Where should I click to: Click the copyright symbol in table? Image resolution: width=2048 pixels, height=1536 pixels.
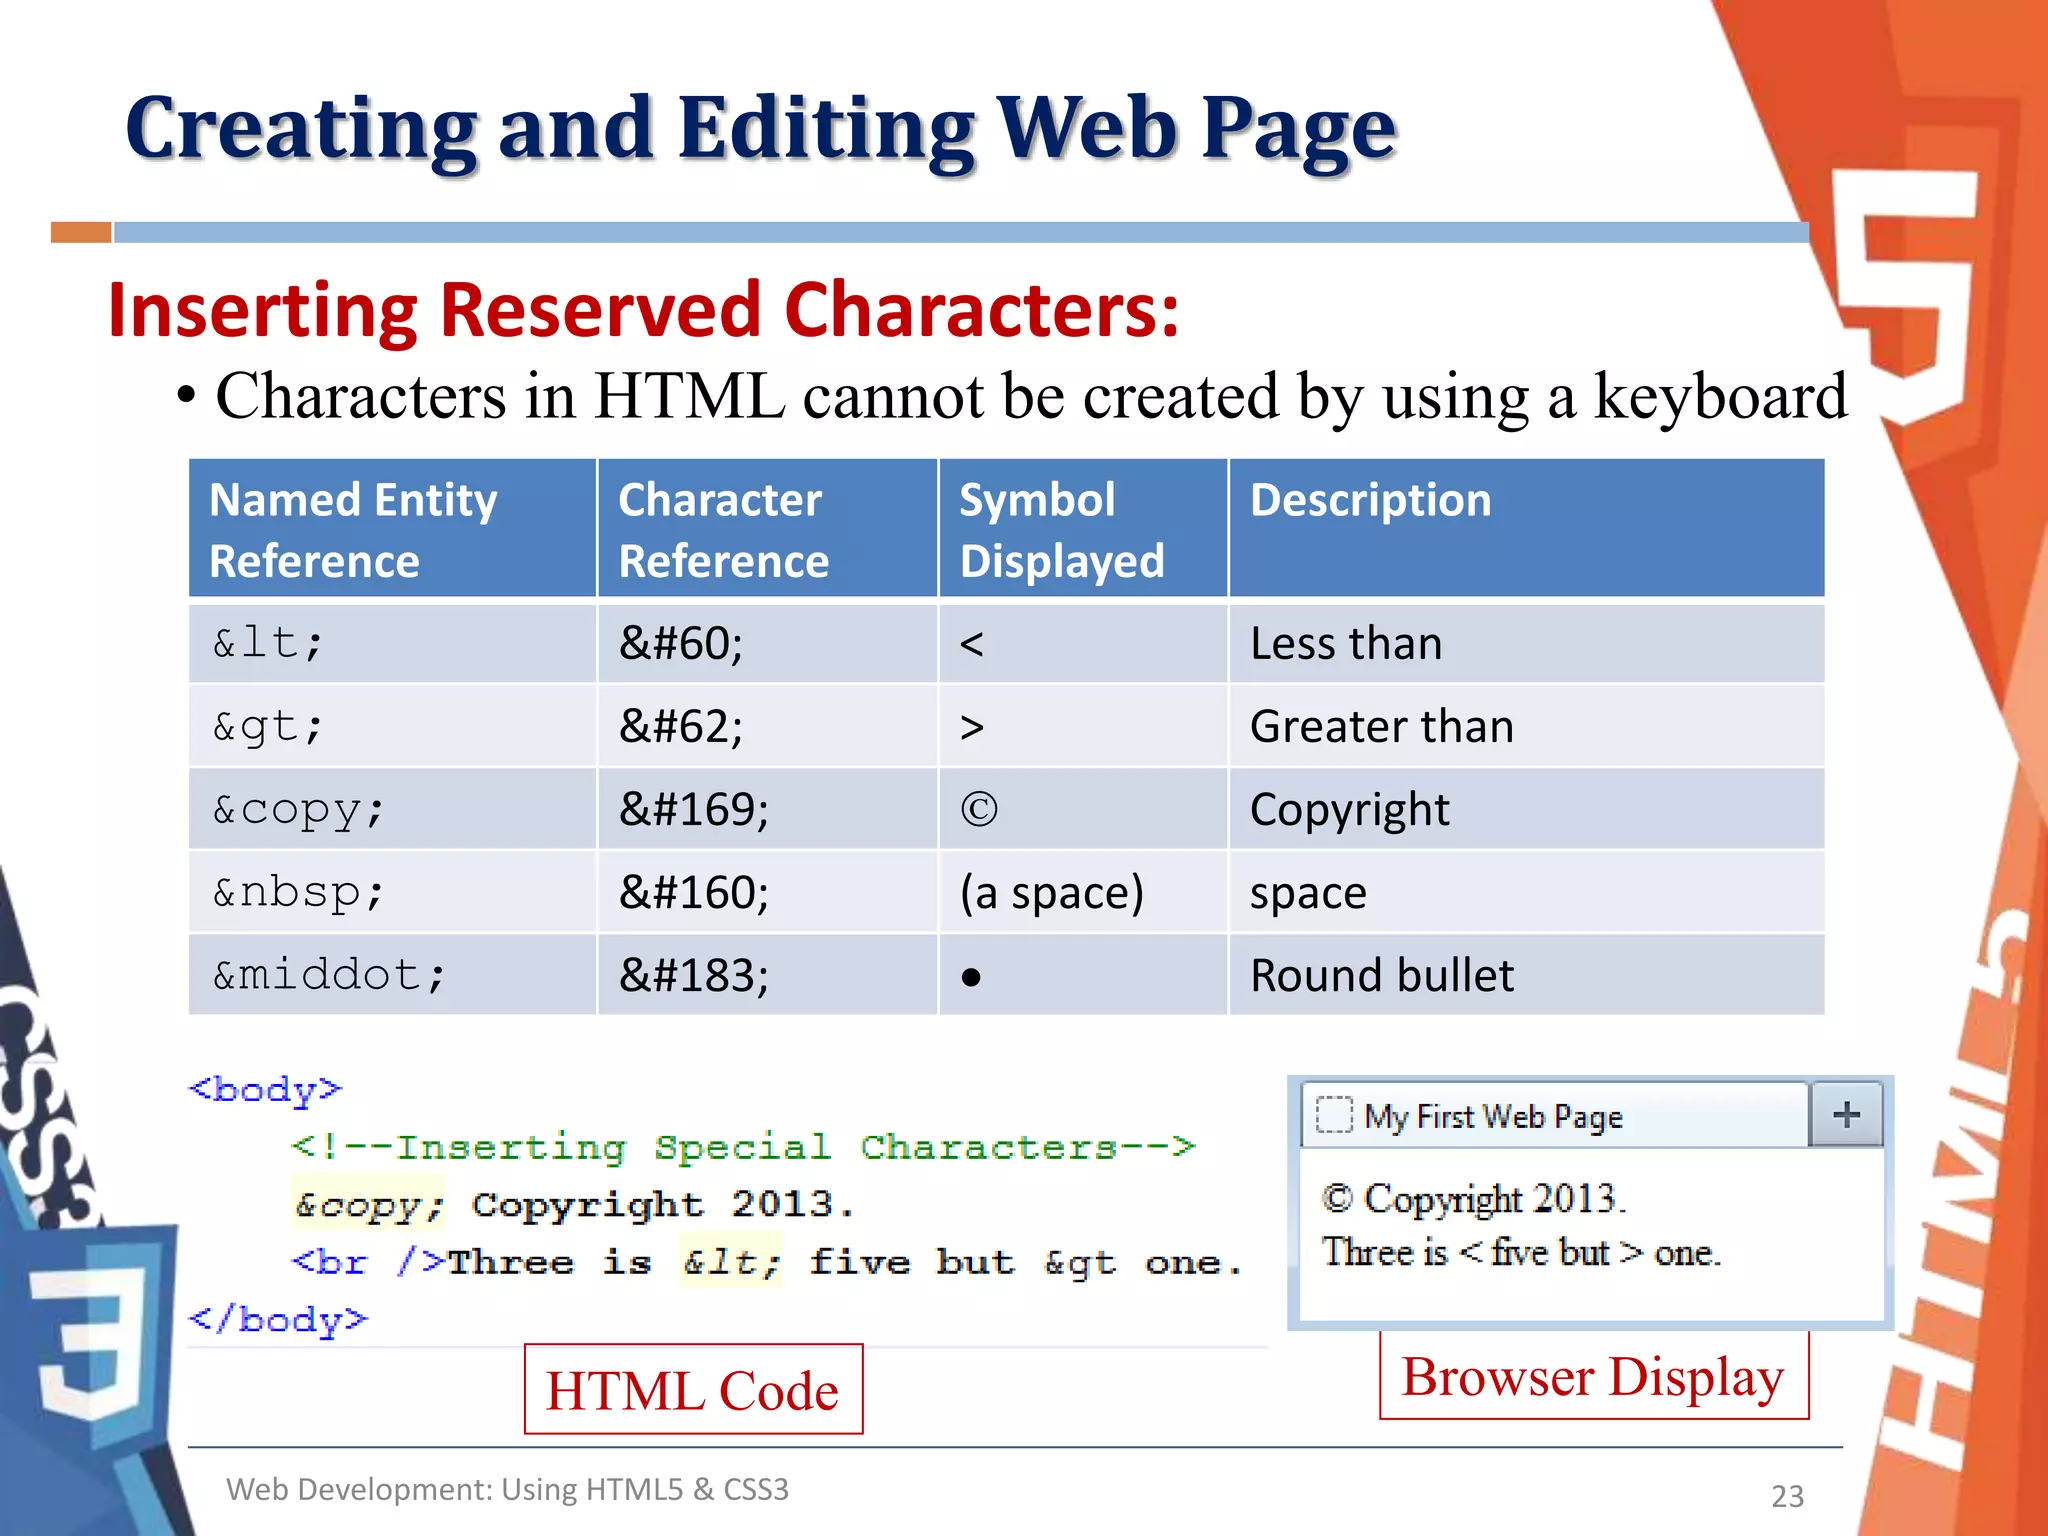point(979,810)
